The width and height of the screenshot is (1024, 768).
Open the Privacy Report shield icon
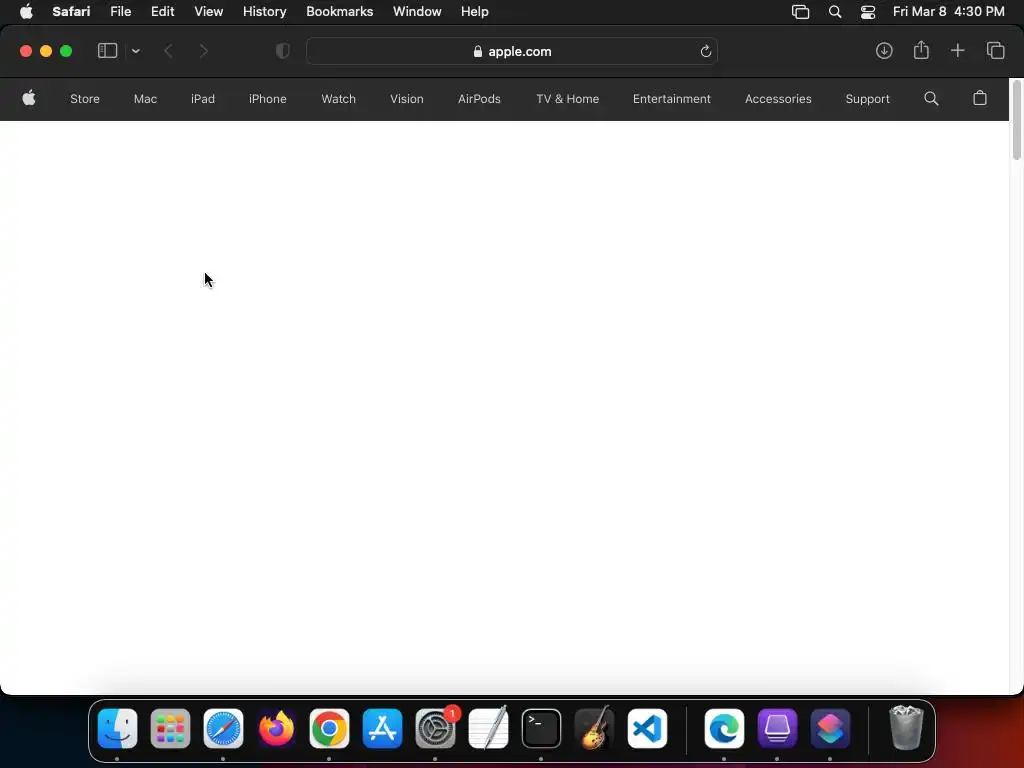pyautogui.click(x=283, y=51)
